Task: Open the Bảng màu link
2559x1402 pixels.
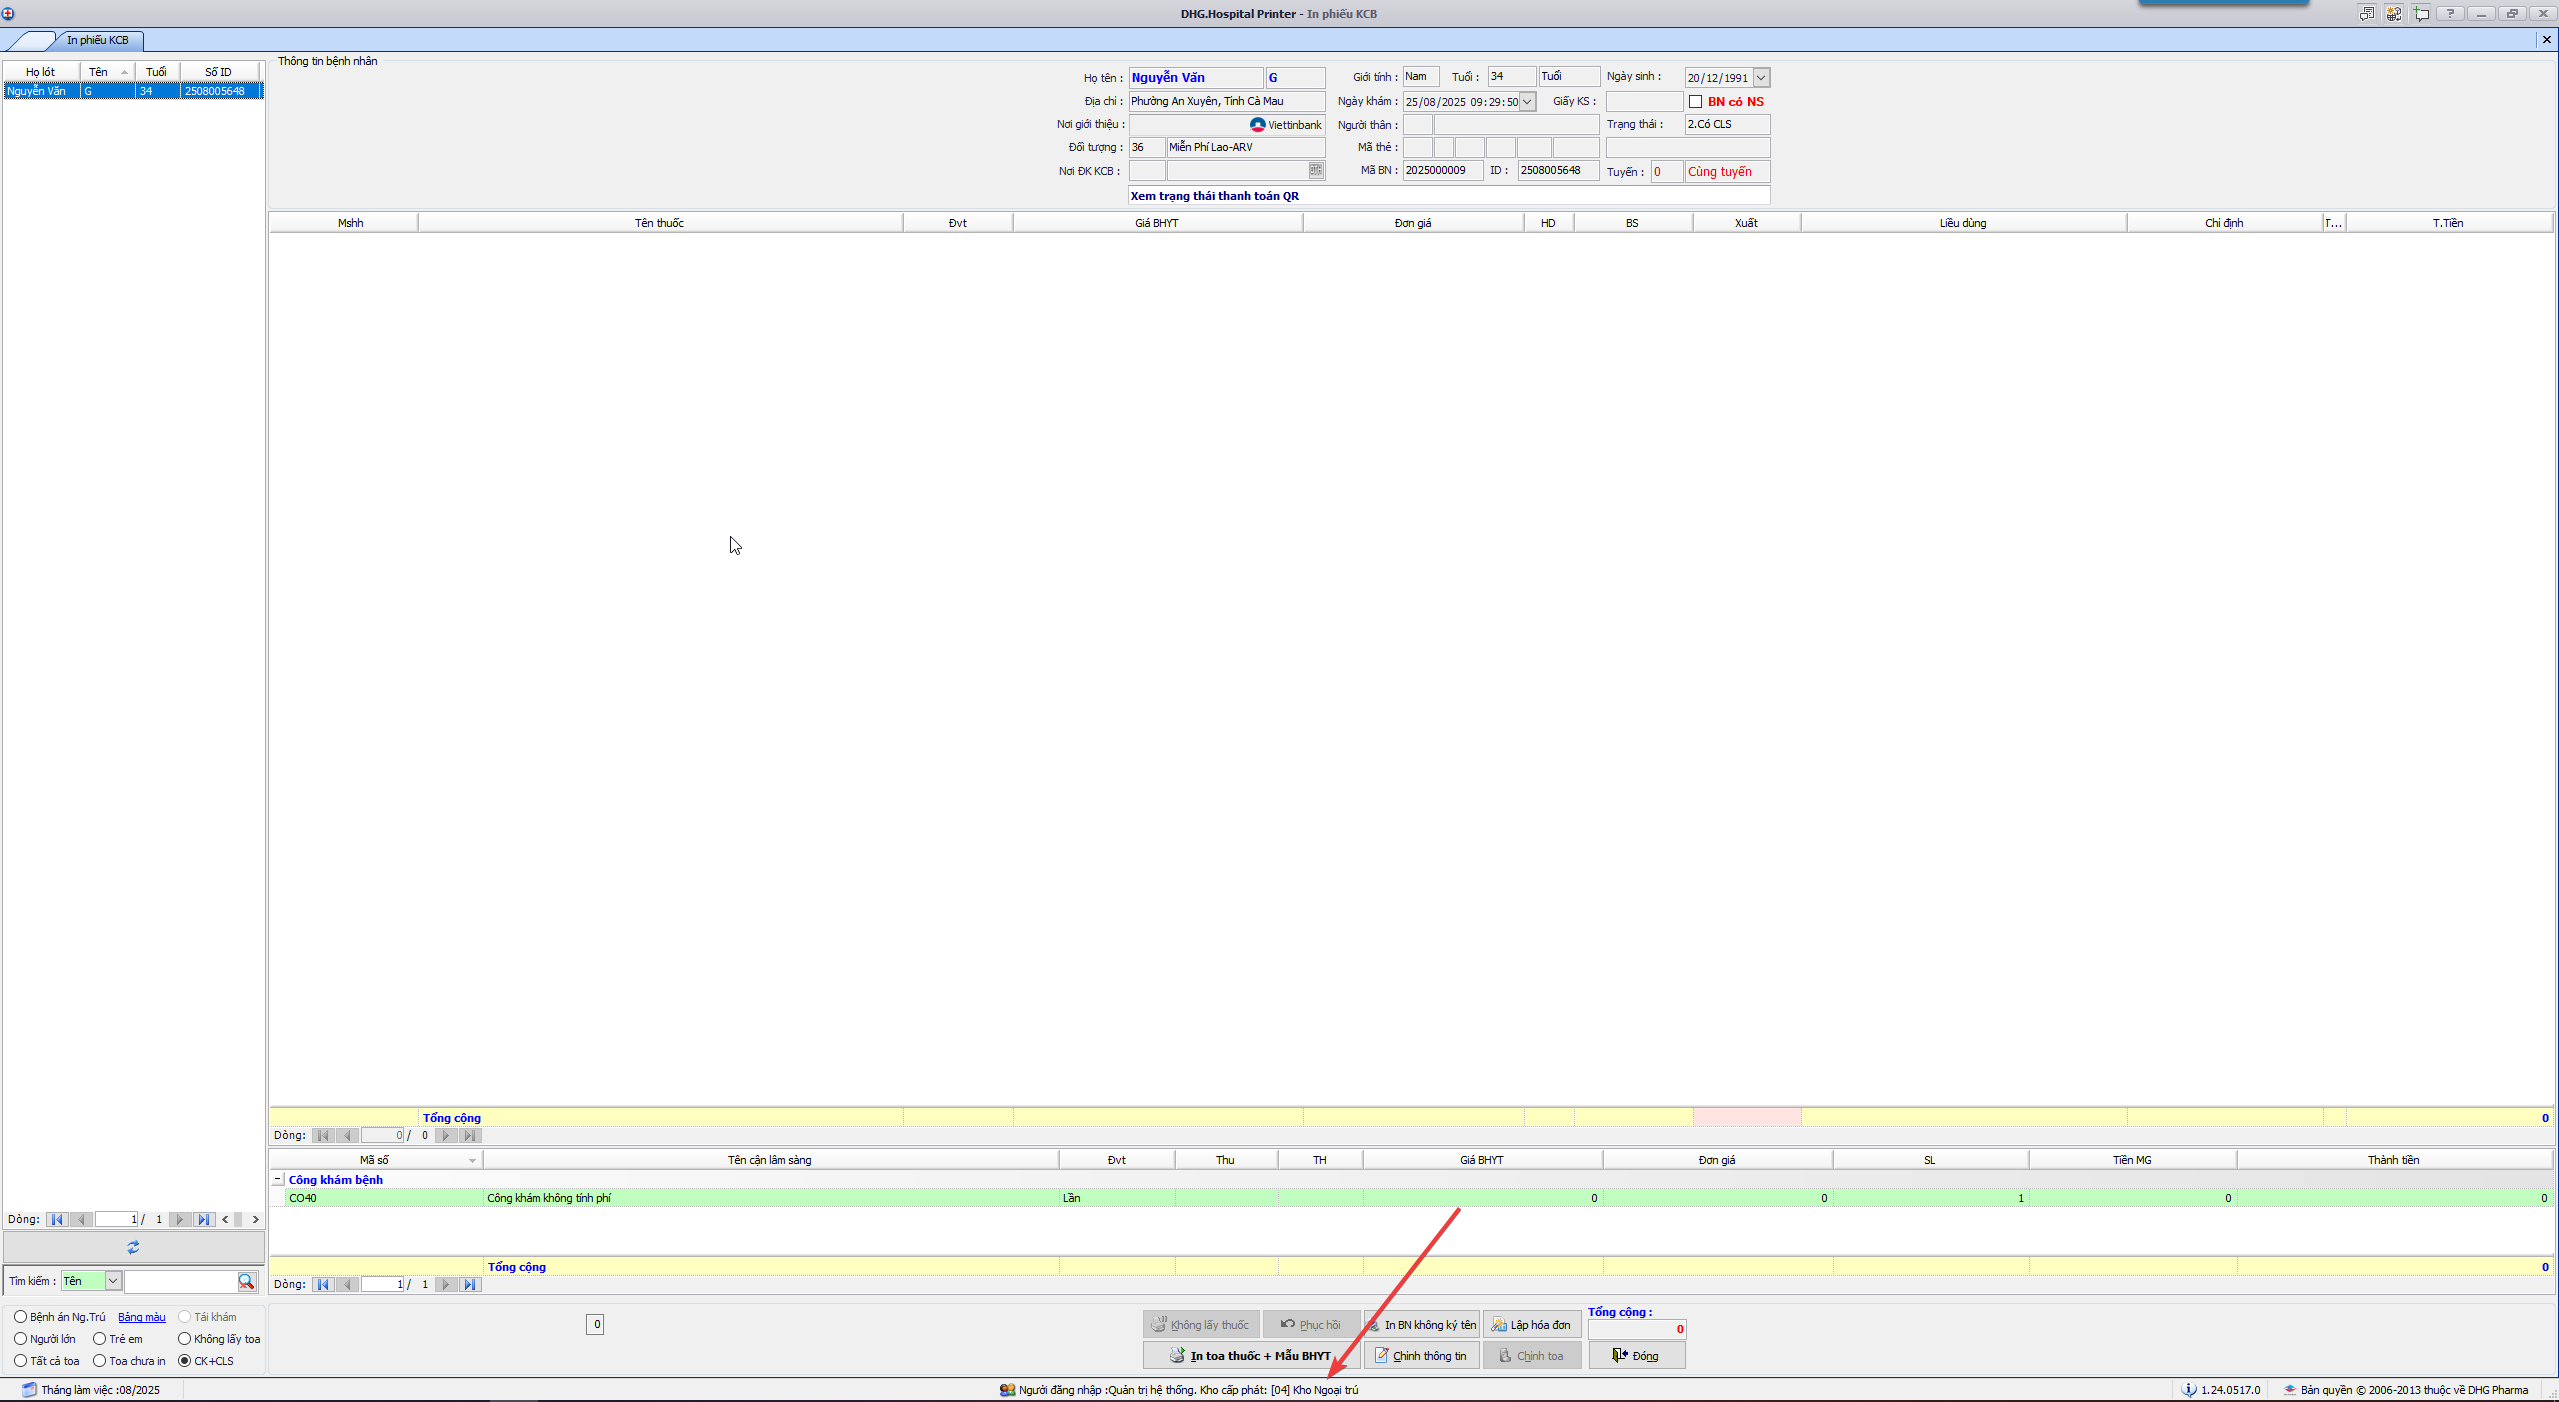Action: click(x=142, y=1317)
